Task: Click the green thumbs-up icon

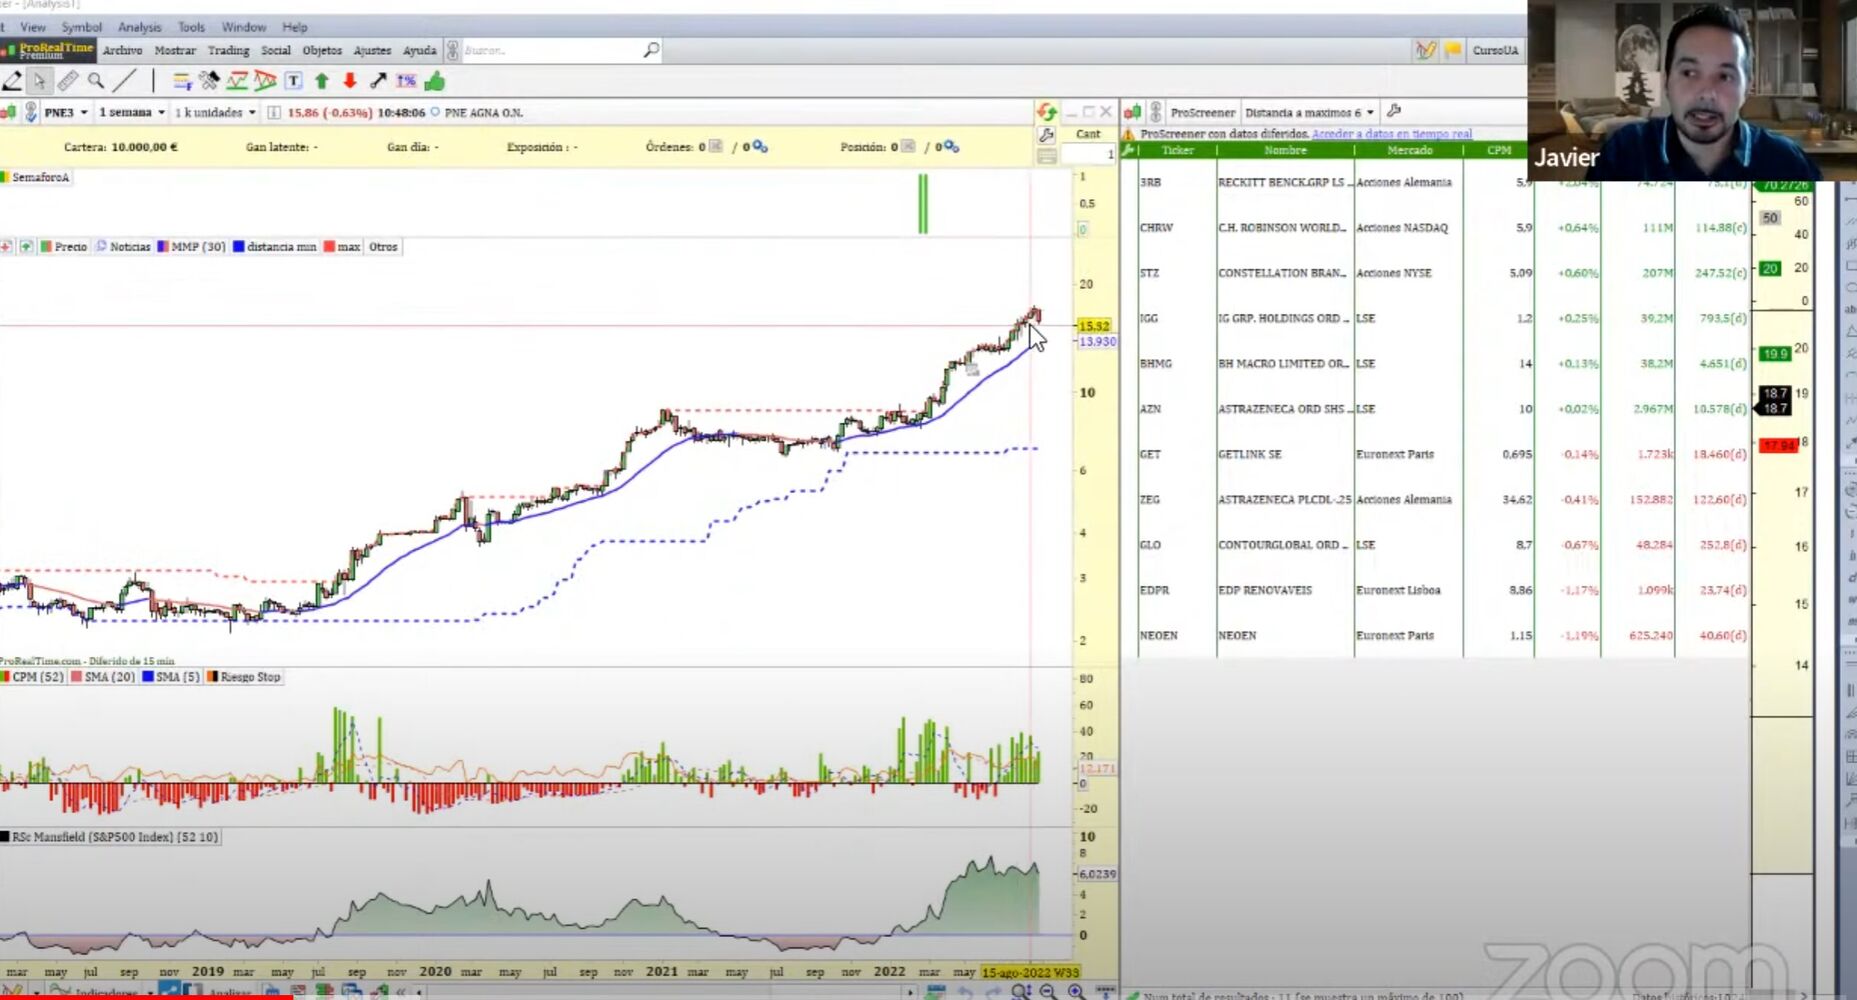Action: point(435,81)
